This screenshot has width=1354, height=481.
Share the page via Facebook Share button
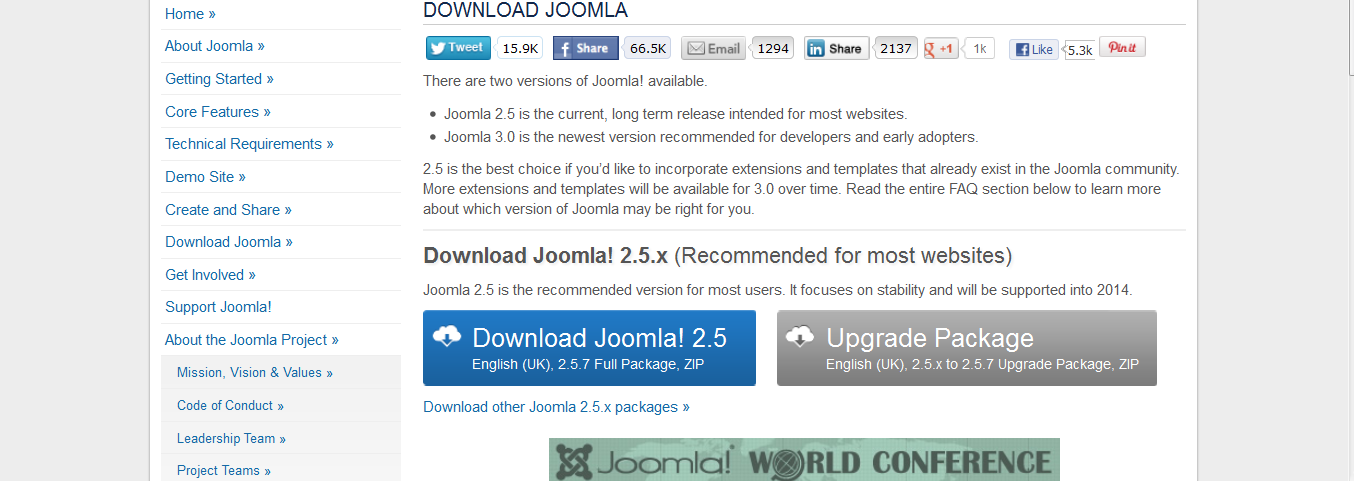[x=585, y=48]
